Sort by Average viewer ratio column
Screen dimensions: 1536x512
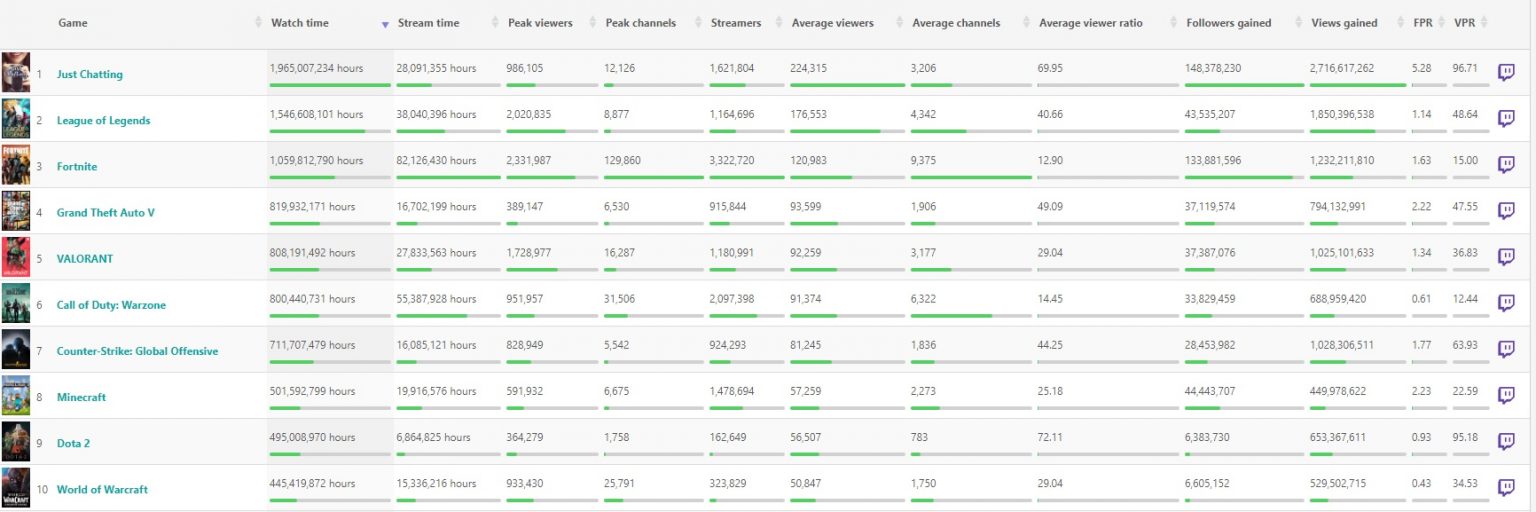click(1091, 23)
